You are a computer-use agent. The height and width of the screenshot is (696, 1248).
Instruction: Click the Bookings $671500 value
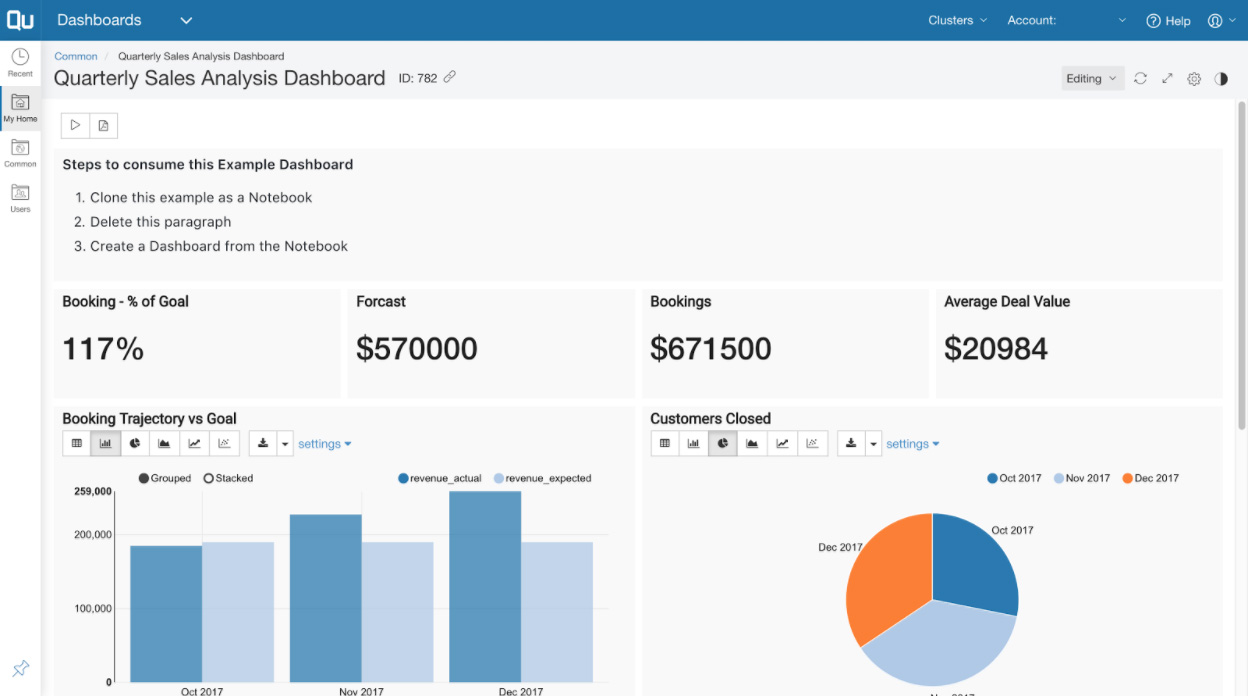click(x=711, y=348)
